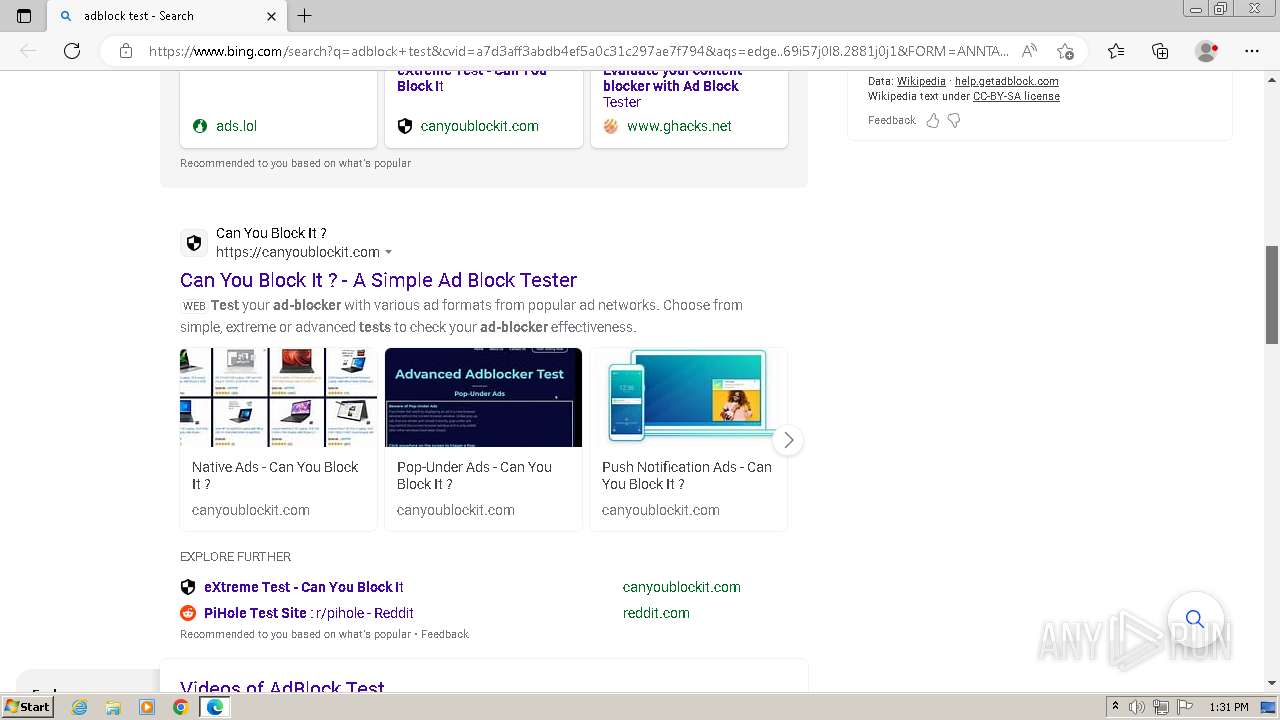Open Settings and more menu
This screenshot has height=720, width=1280.
[x=1252, y=51]
